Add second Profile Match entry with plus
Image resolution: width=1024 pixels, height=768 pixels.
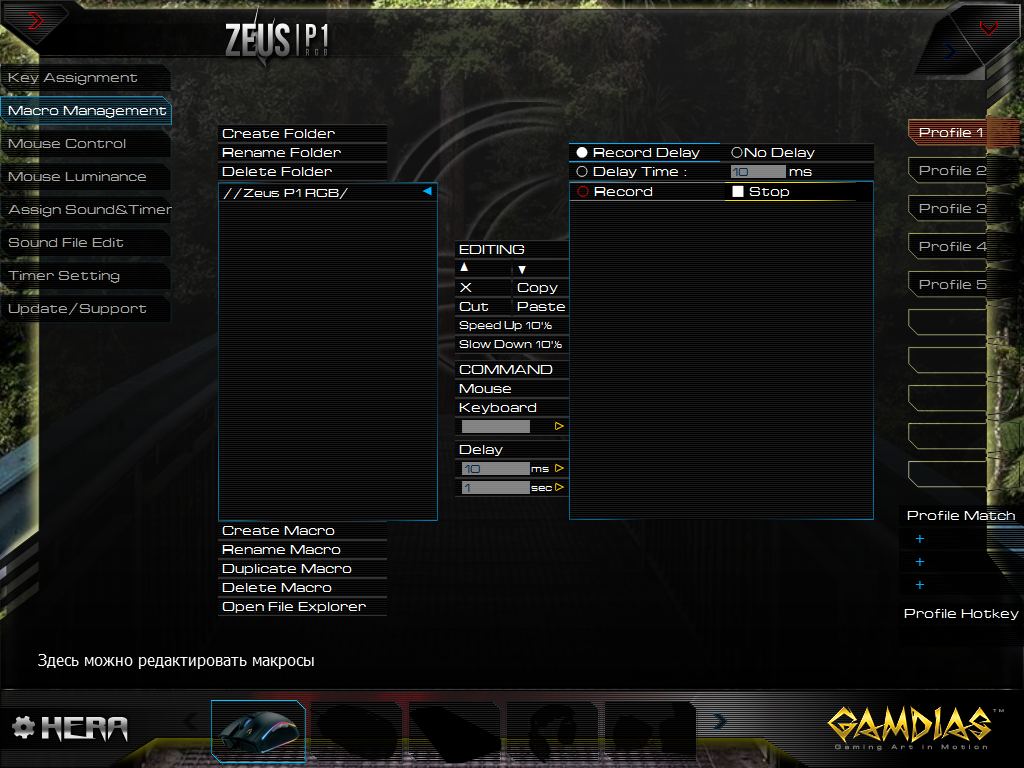click(x=920, y=562)
